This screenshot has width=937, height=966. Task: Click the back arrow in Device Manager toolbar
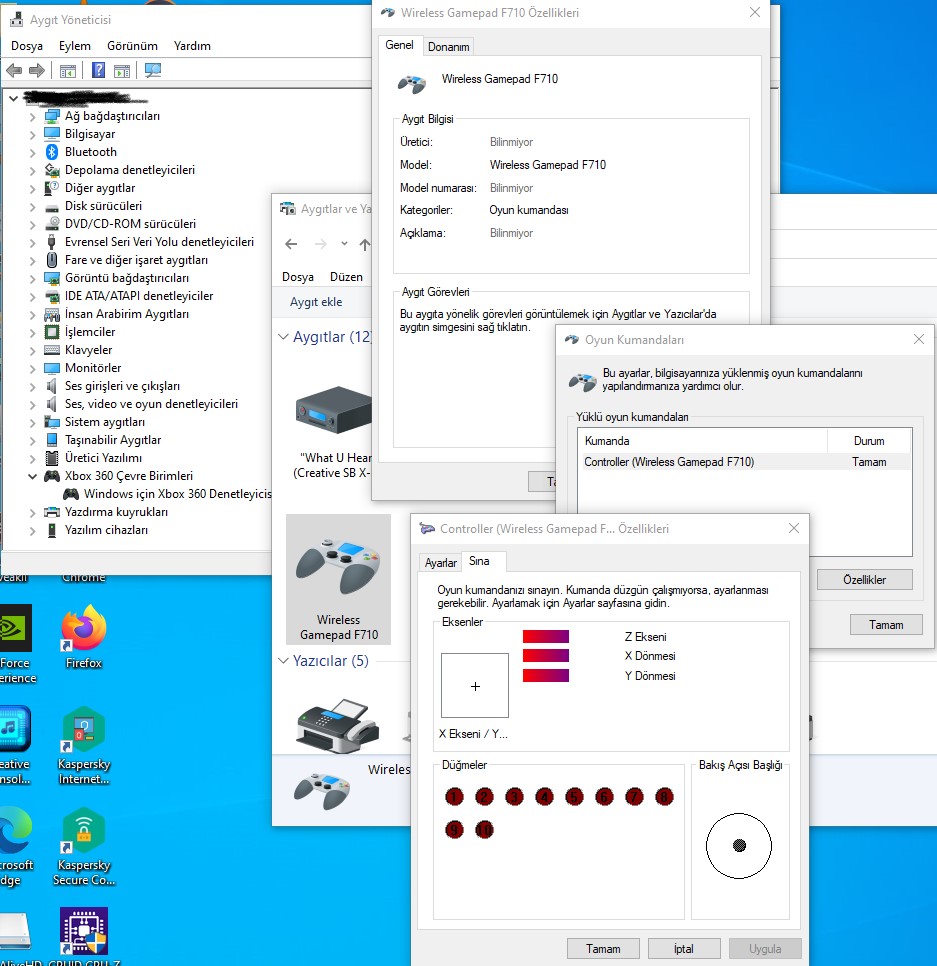[14, 71]
